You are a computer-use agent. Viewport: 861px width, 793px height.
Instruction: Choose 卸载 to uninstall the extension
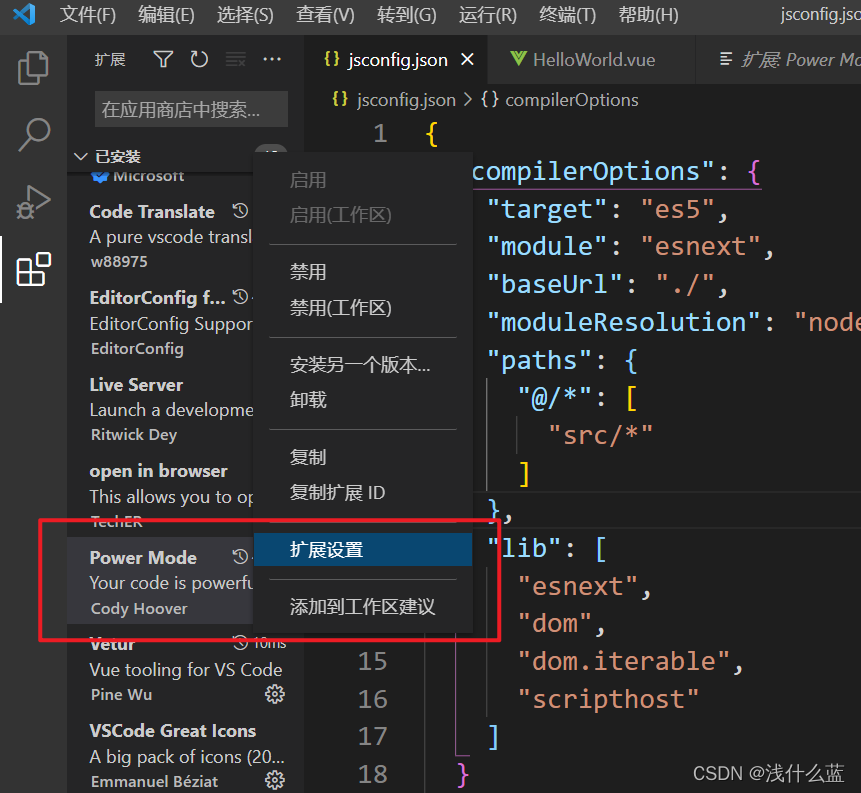(x=363, y=400)
